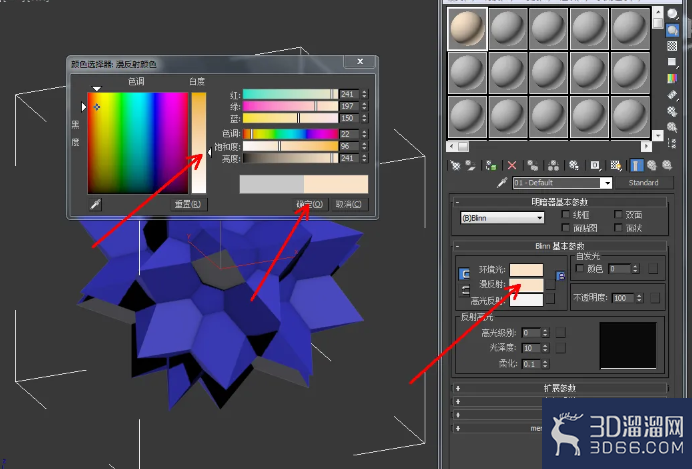Click the Get Material icon
The height and width of the screenshot is (469, 692).
pyautogui.click(x=455, y=165)
